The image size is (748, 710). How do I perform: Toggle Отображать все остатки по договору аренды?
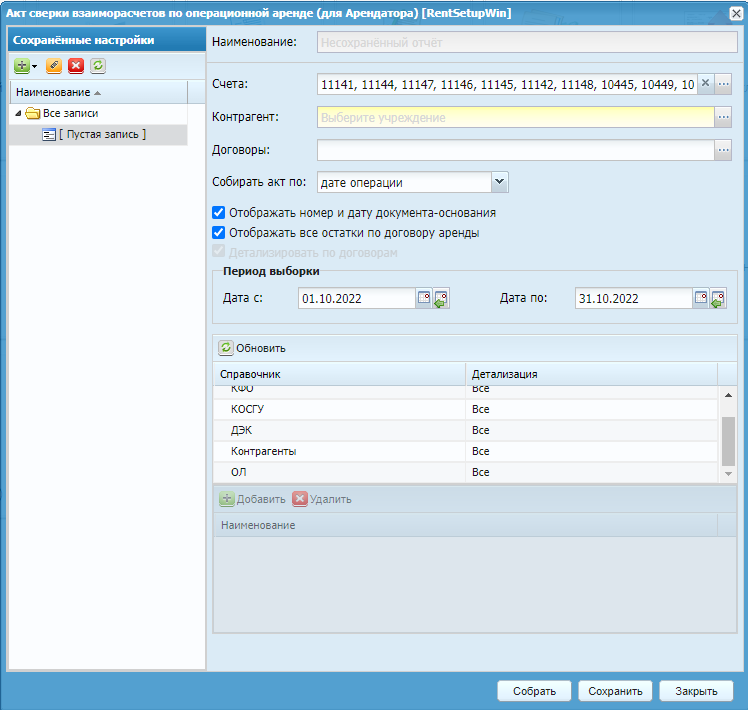[x=219, y=233]
